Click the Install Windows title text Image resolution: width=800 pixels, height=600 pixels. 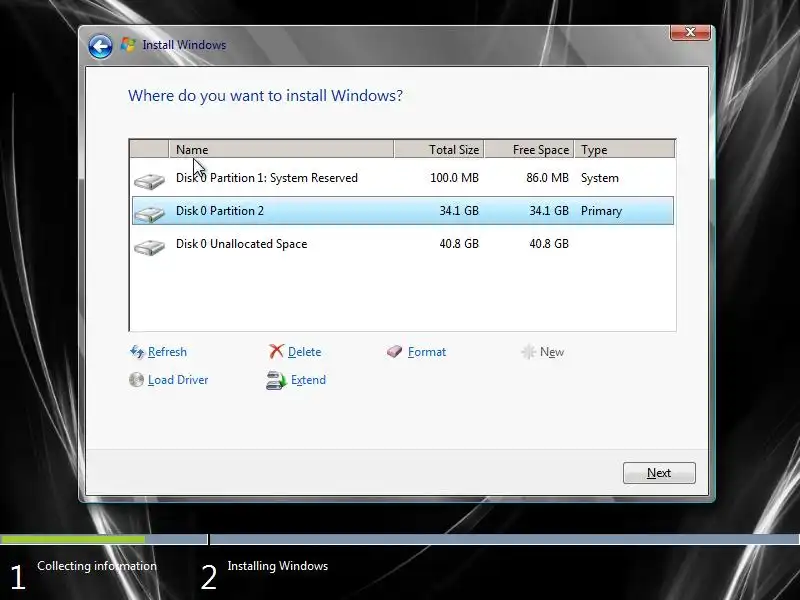point(184,45)
